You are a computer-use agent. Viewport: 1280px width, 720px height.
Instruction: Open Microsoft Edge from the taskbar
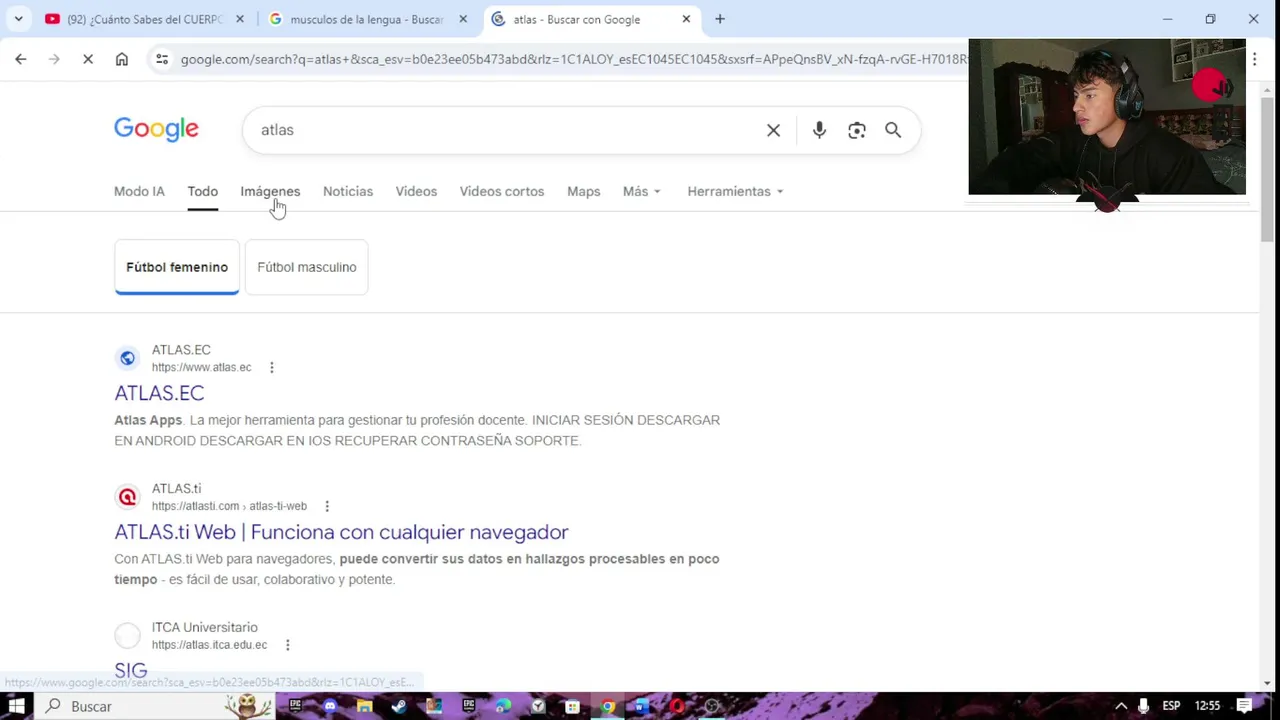click(x=503, y=706)
